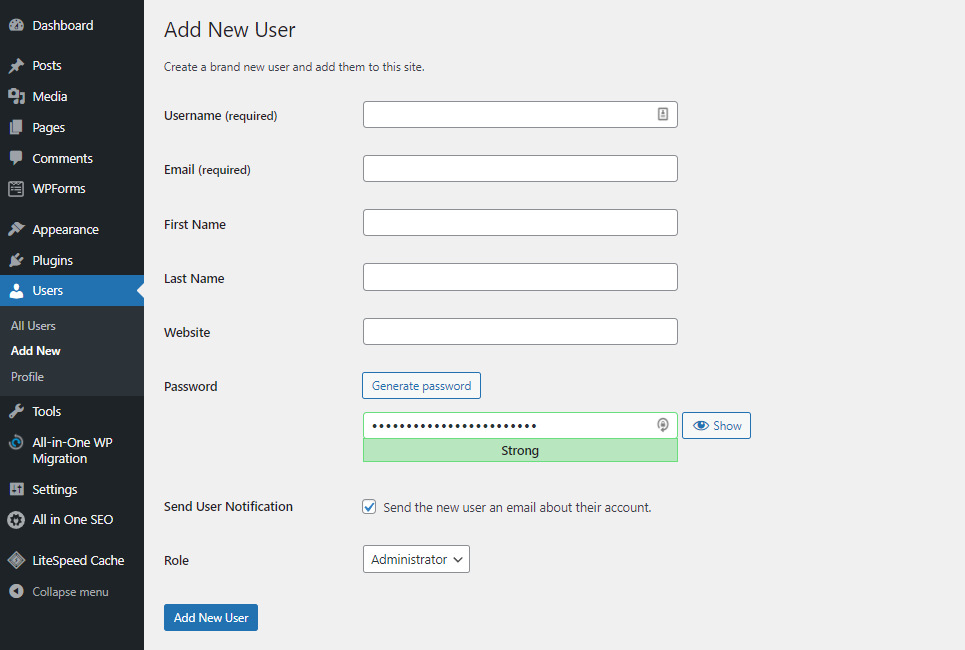
Task: Uncheck the send user notification checkbox
Action: tap(369, 507)
